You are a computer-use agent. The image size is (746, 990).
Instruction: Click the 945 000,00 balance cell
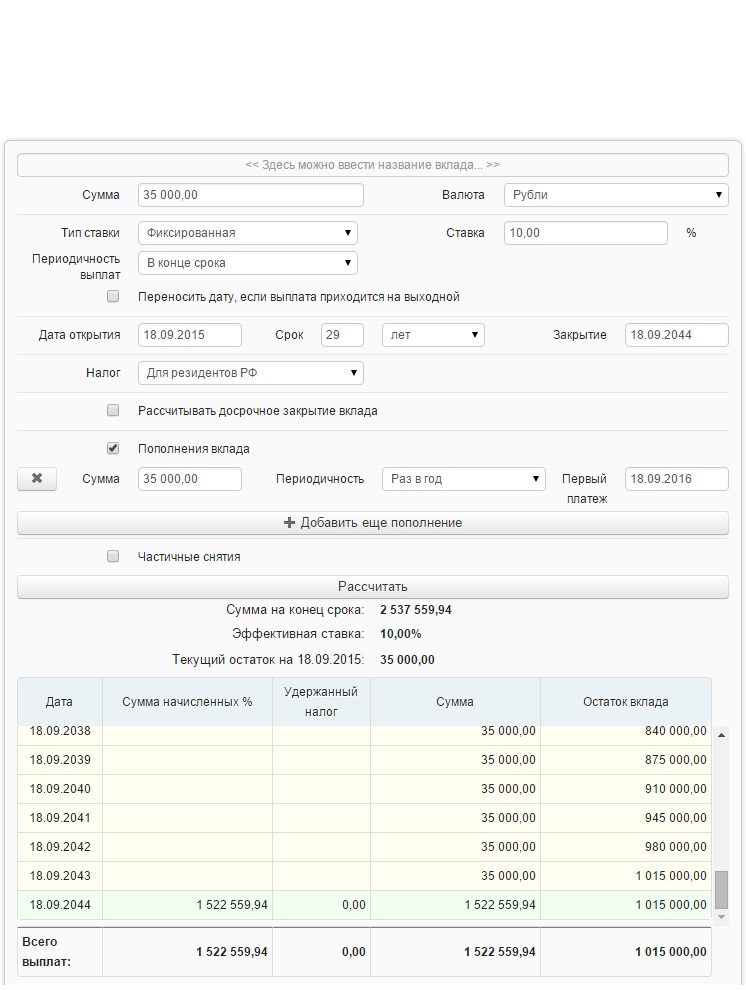tap(625, 818)
